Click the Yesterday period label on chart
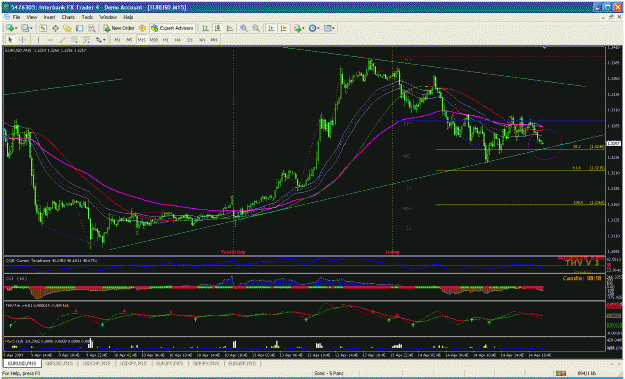The width and height of the screenshot is (625, 379). tap(233, 252)
